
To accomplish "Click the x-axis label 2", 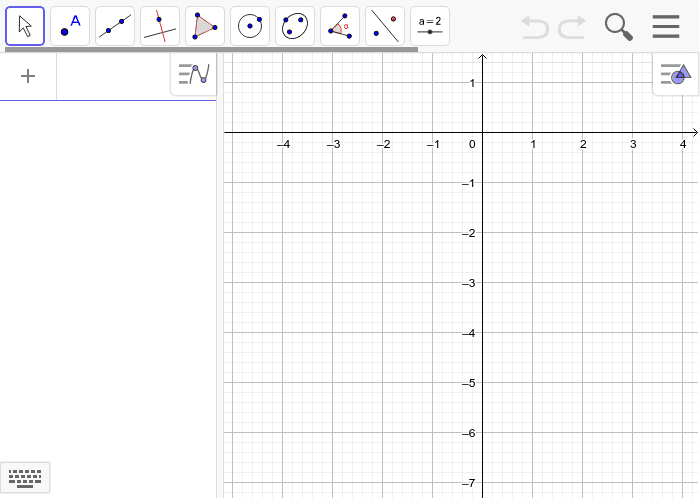I will click(x=583, y=144).
